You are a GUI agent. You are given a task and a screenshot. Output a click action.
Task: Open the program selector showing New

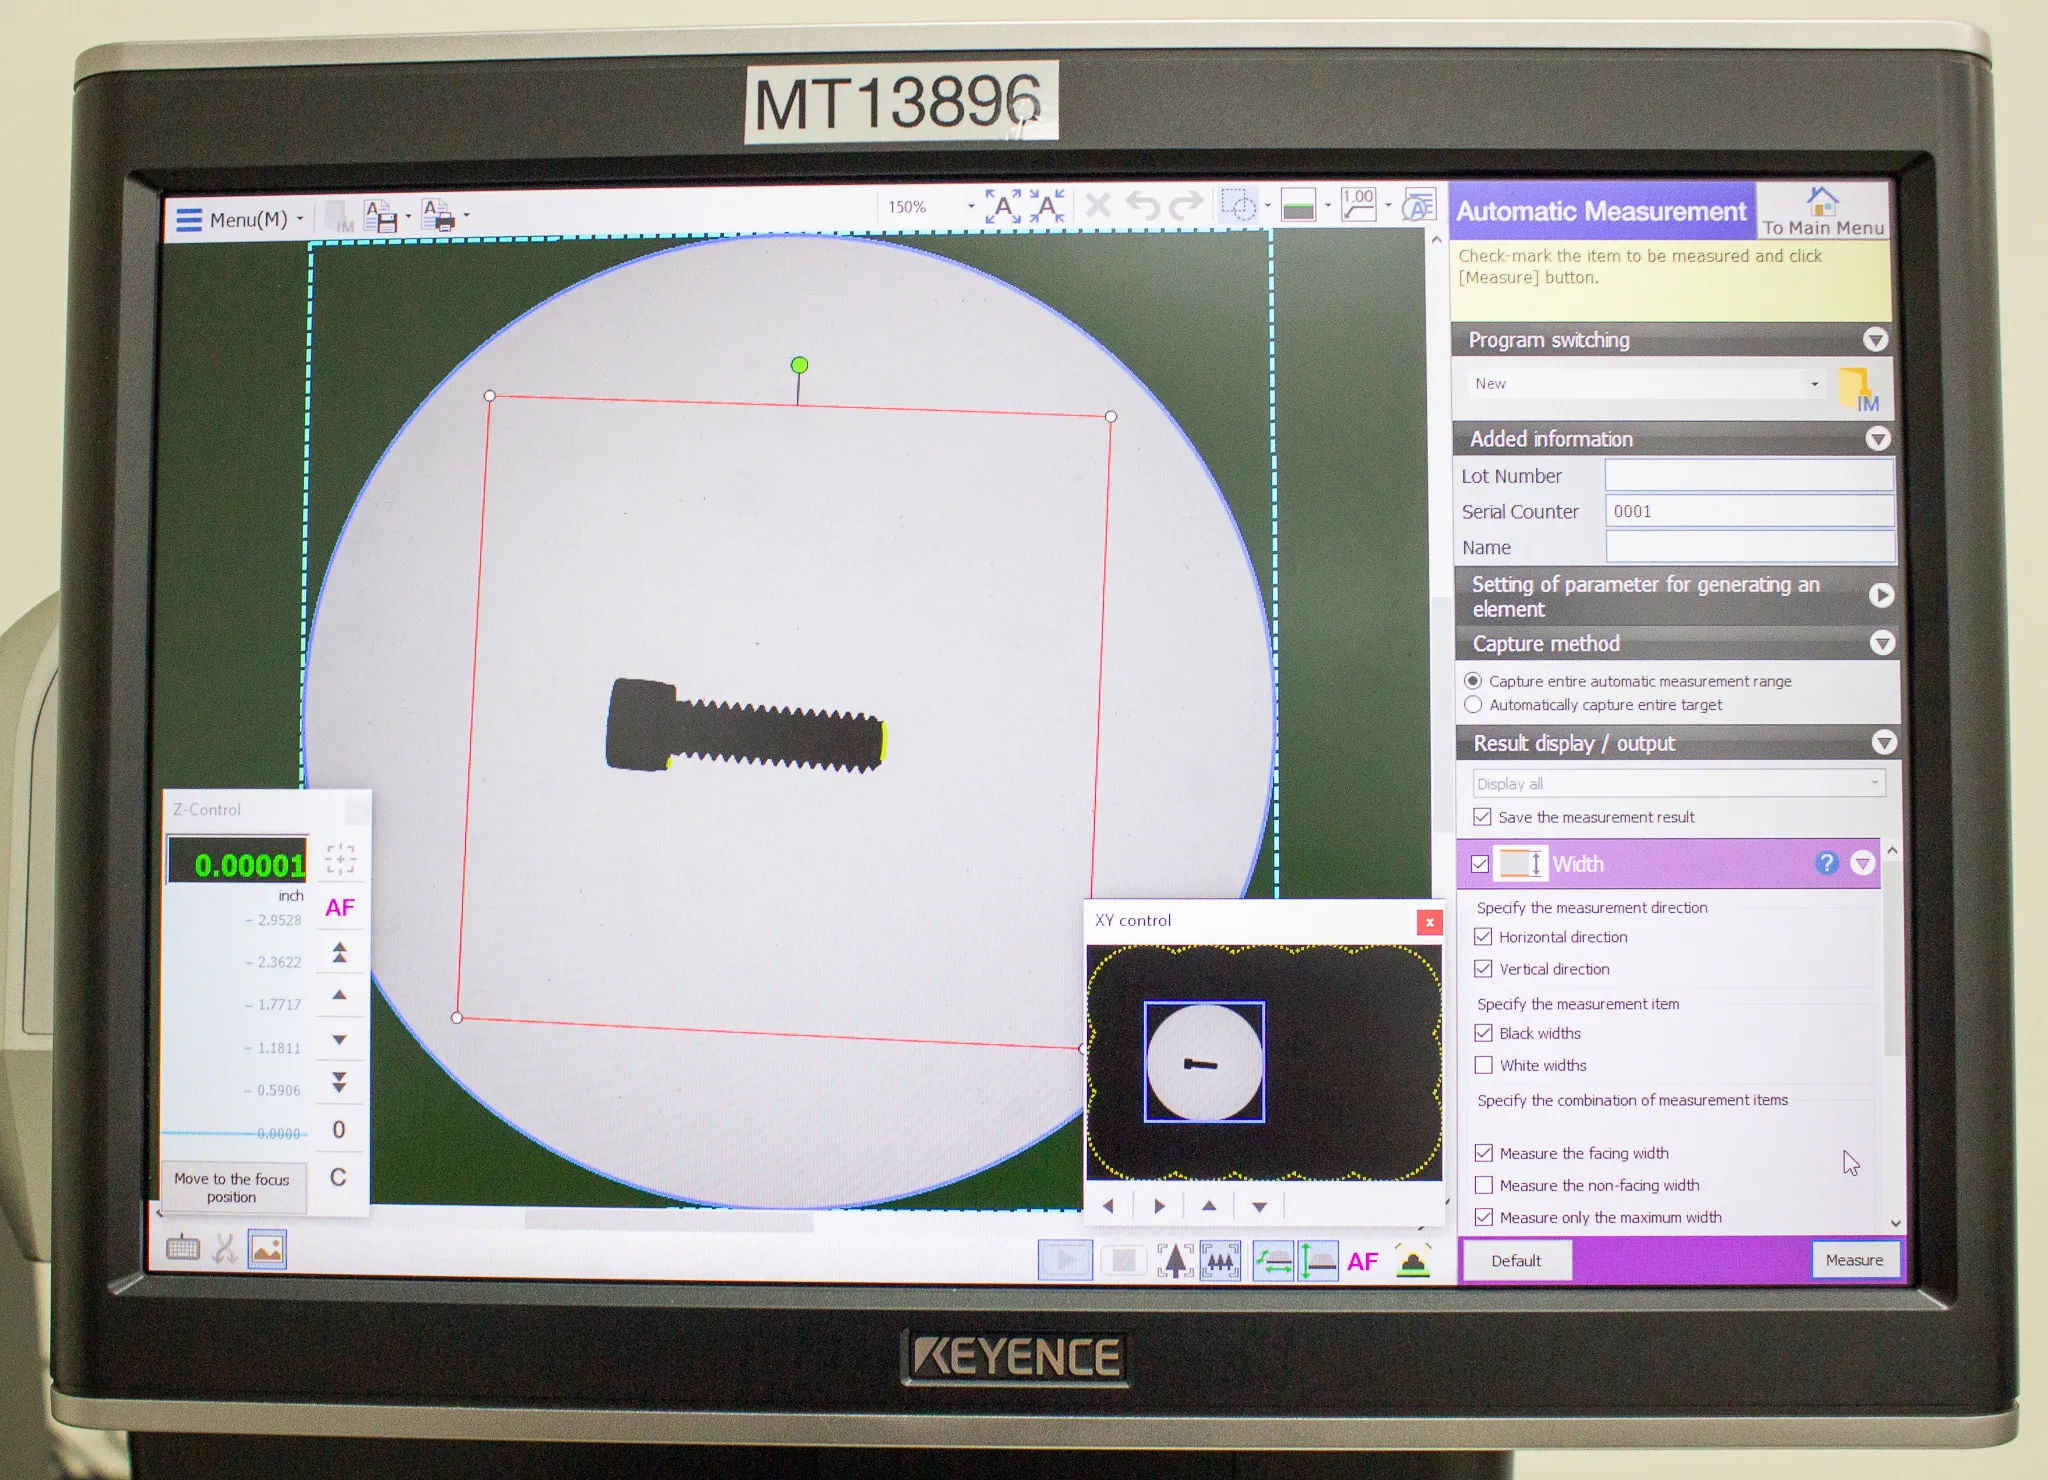tap(1646, 384)
